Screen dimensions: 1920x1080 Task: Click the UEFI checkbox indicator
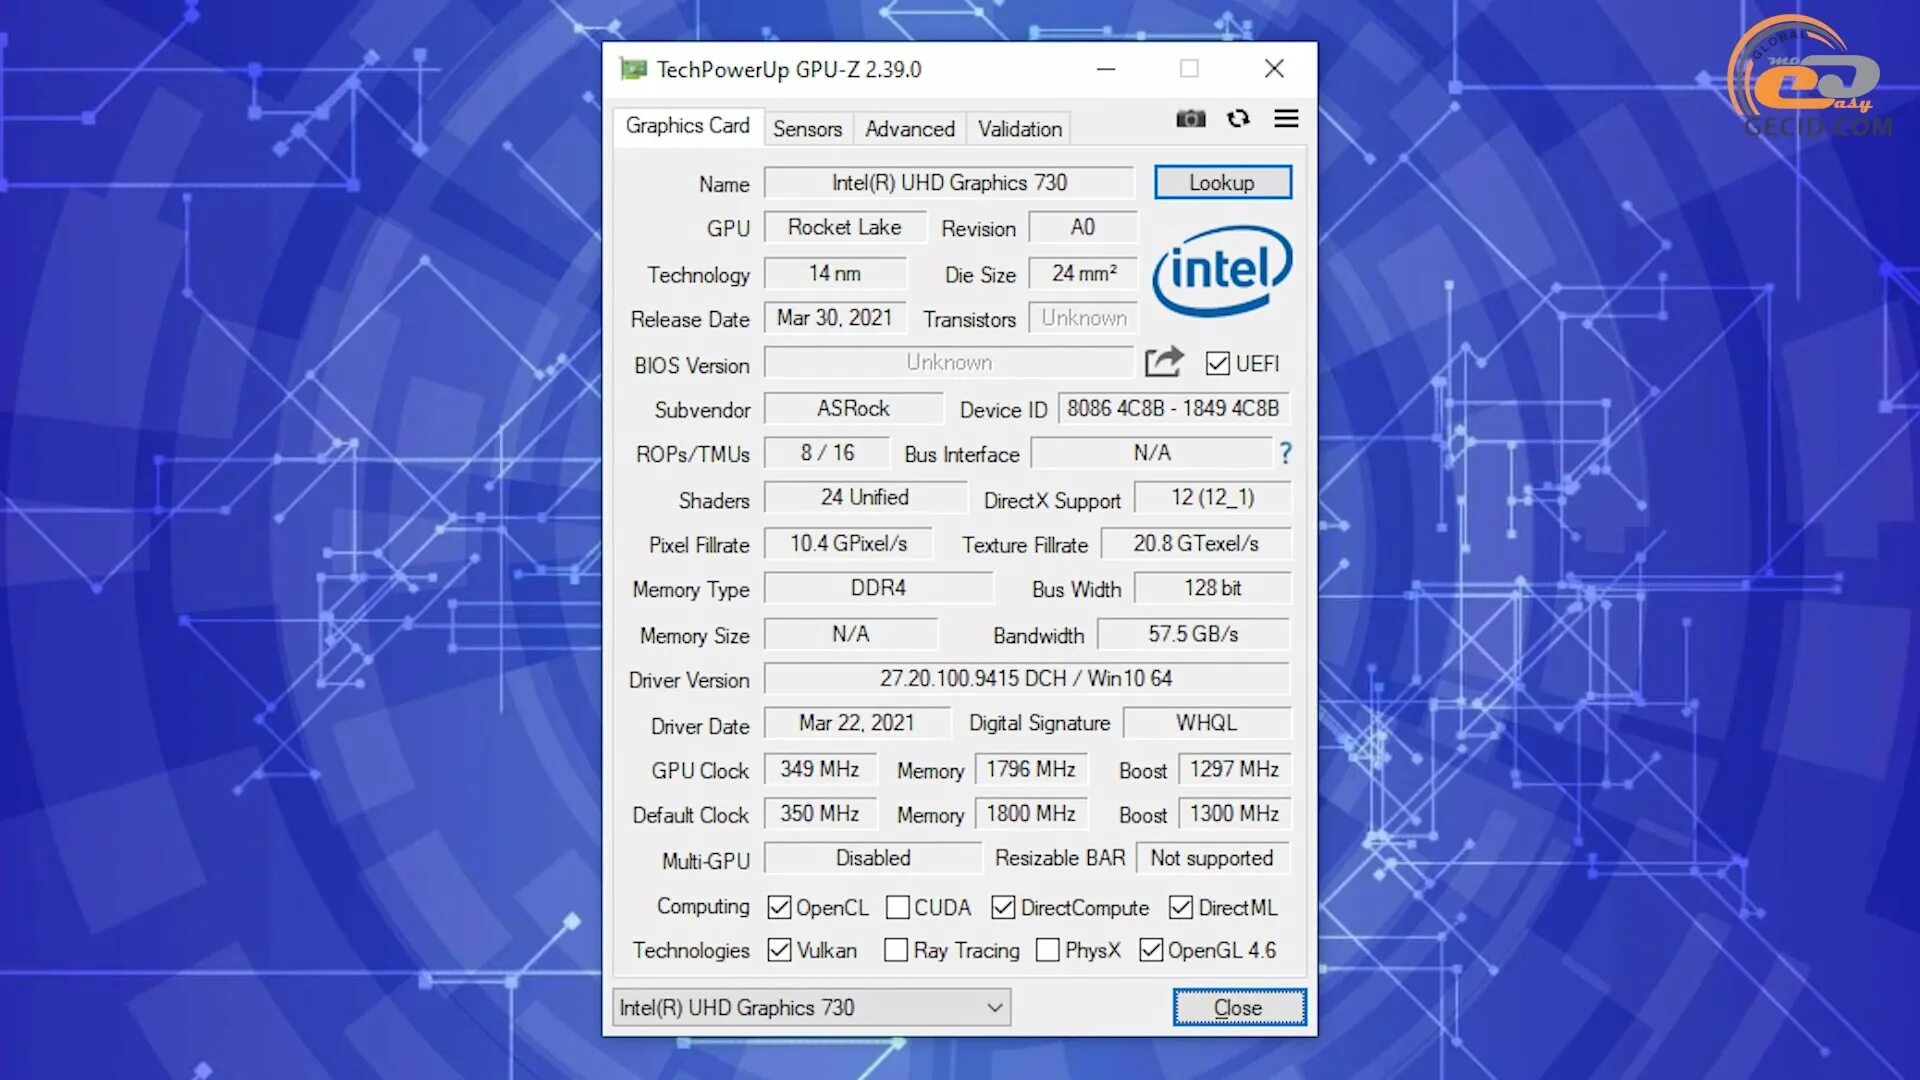pos(1215,363)
